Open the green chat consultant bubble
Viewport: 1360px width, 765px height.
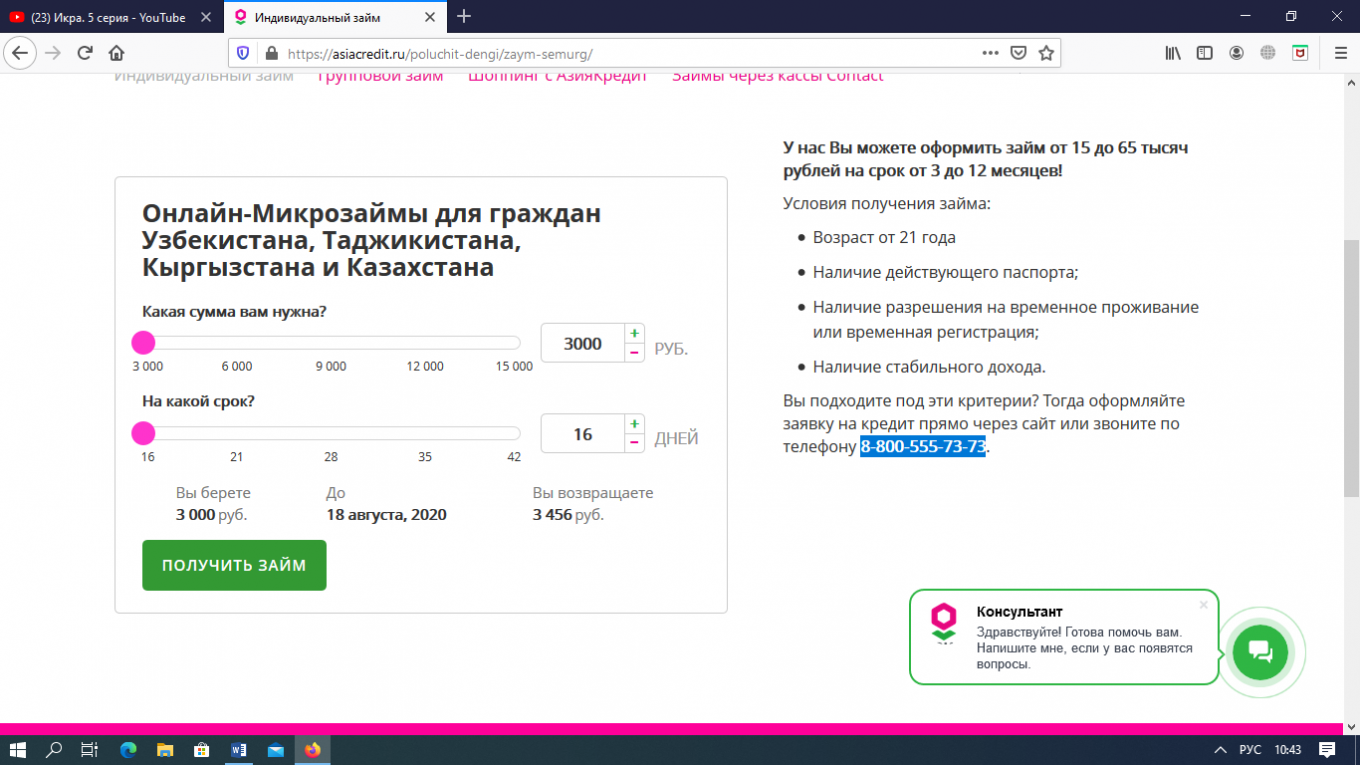pos(1260,651)
